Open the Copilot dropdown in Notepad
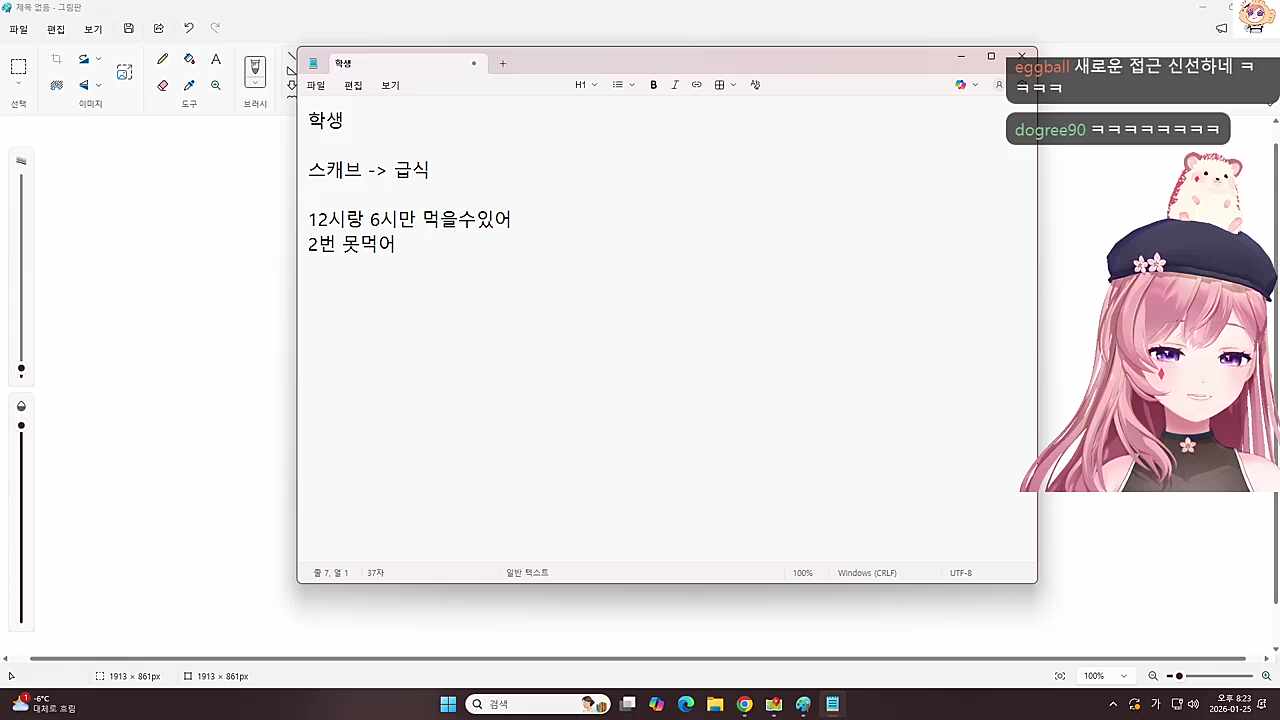Image resolution: width=1280 pixels, height=720 pixels. (x=967, y=85)
